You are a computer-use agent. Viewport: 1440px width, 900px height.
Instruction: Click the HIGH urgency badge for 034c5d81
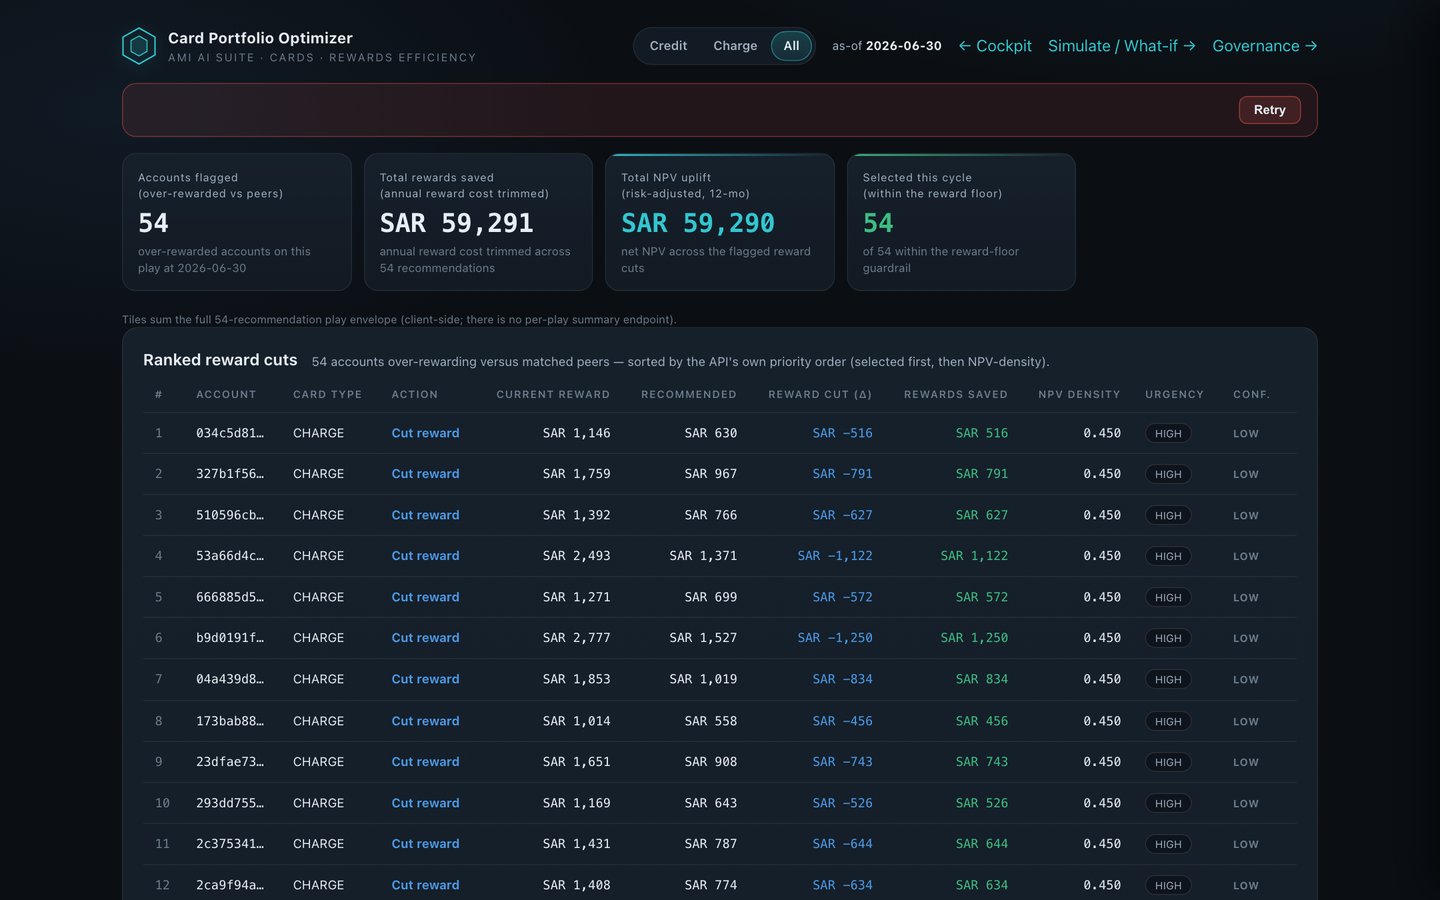point(1168,434)
